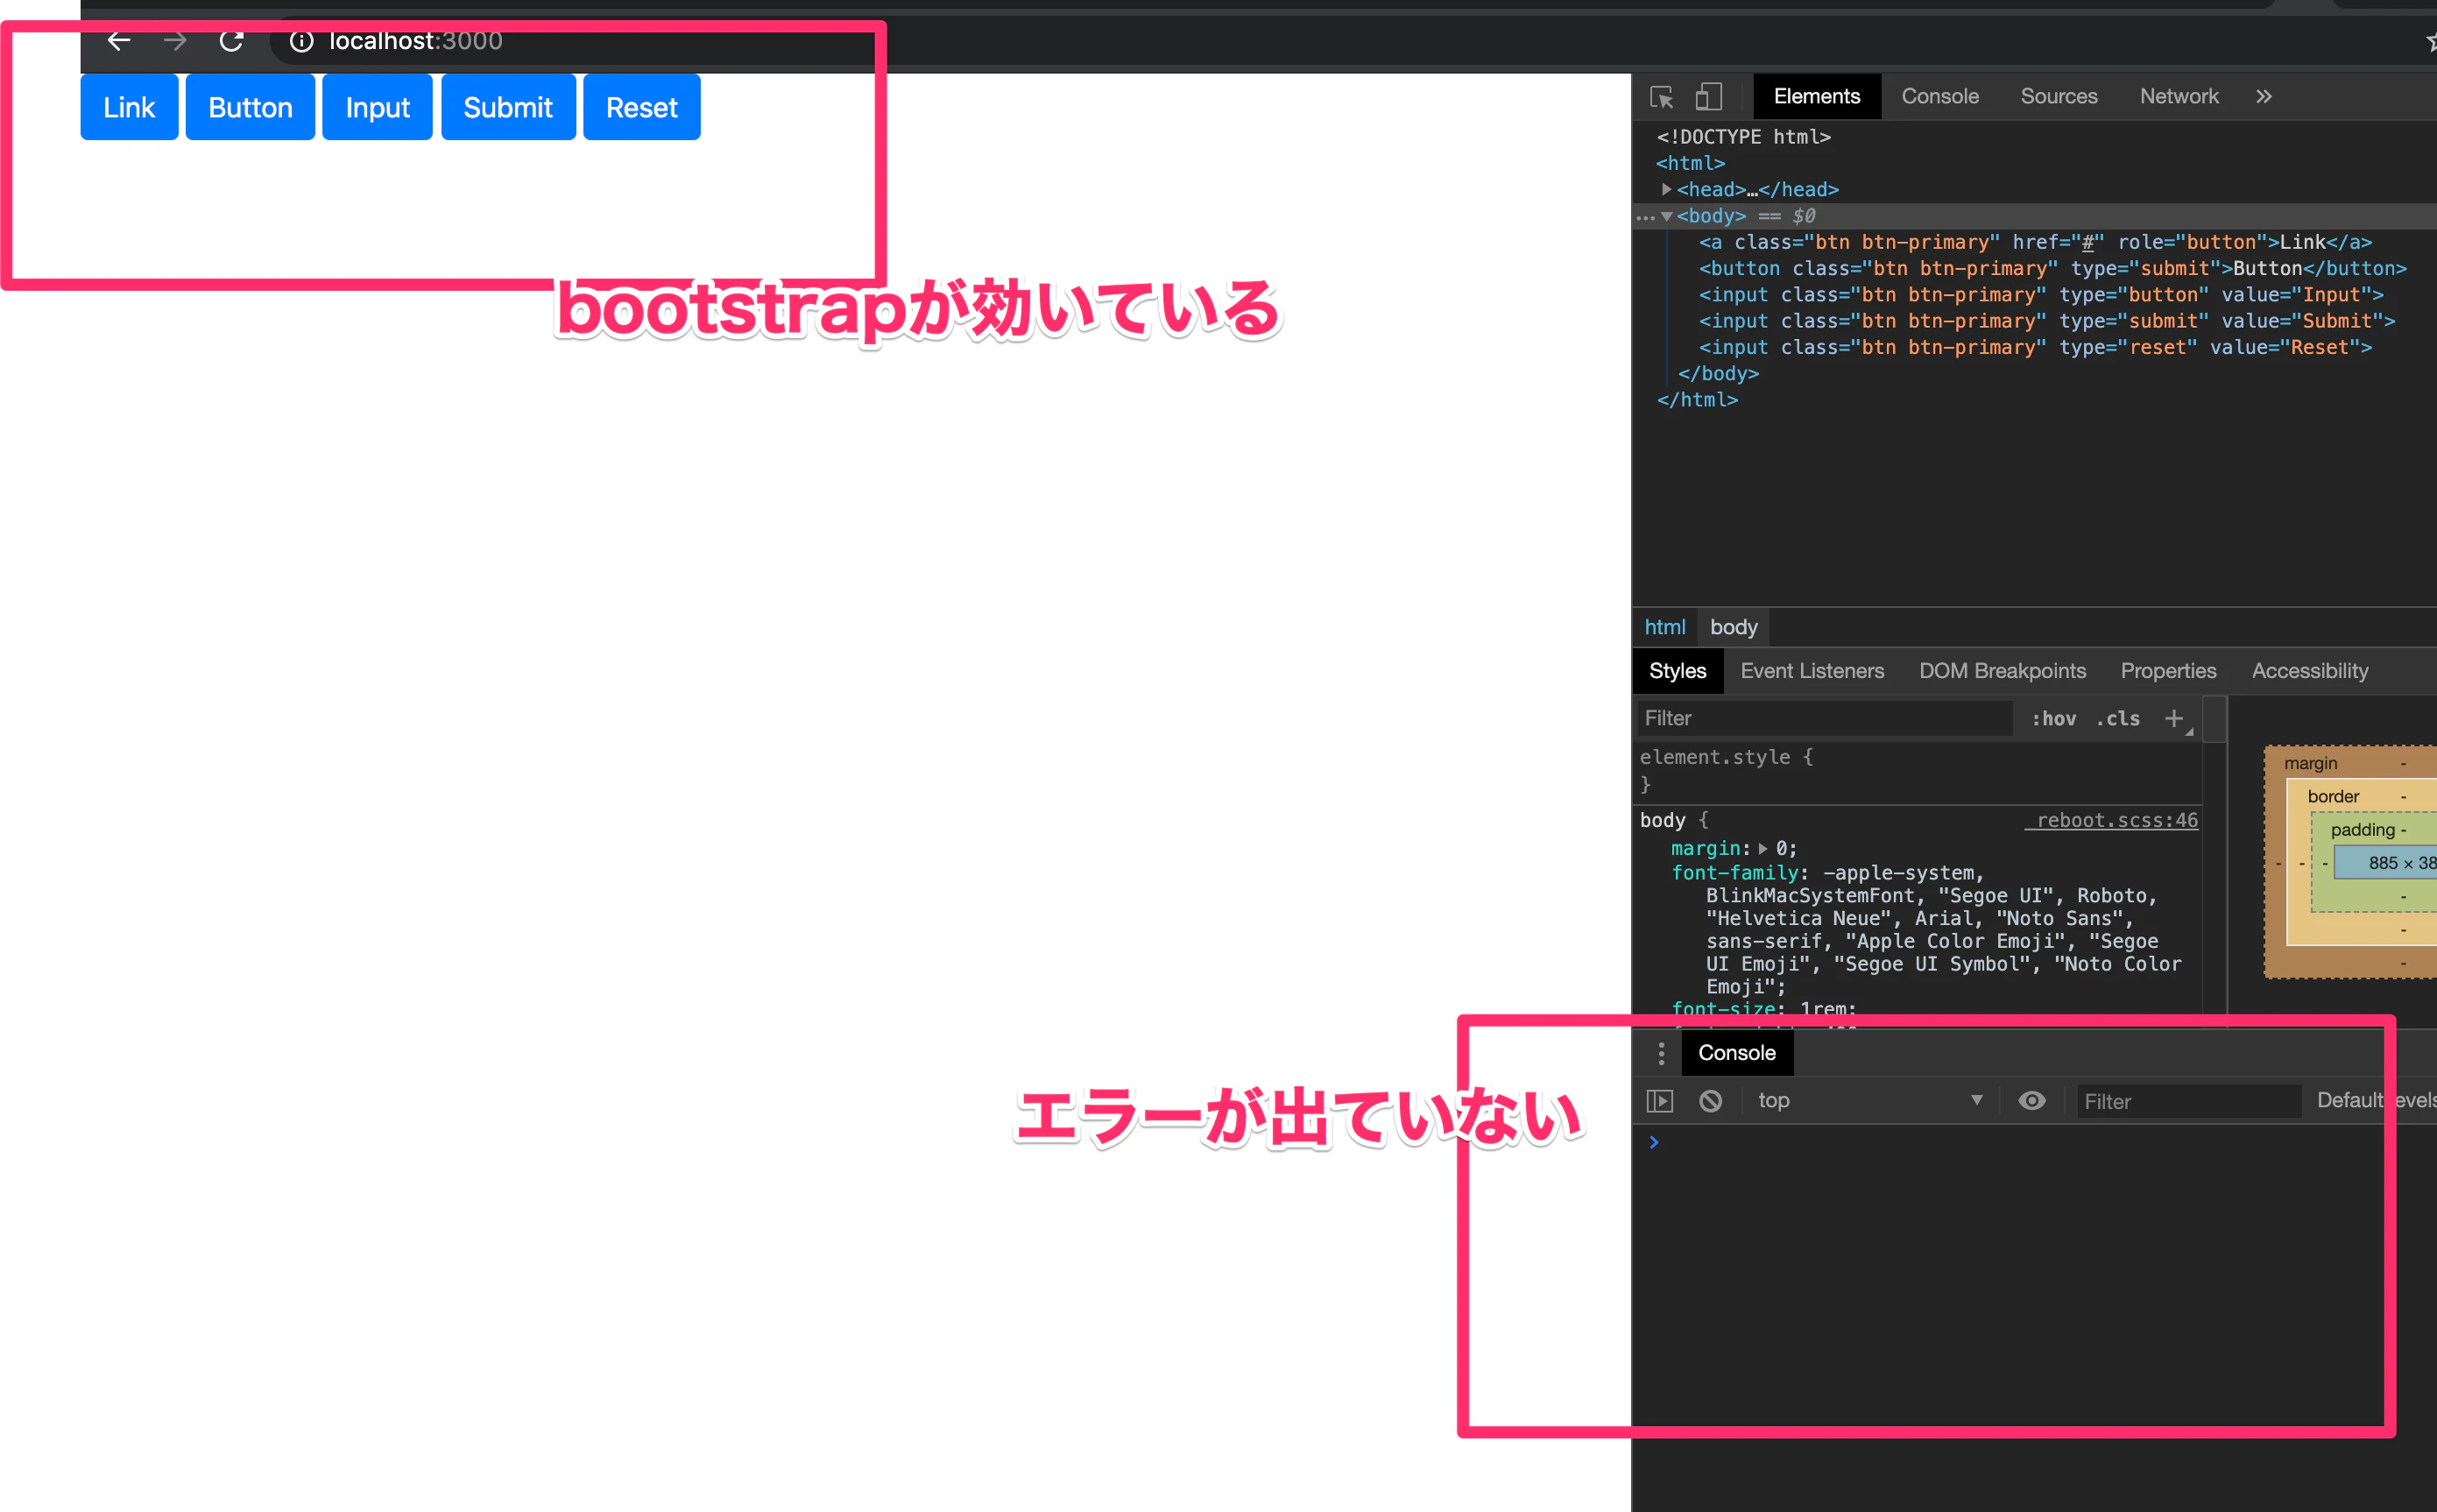Screen dimensions: 2437x1512
Task: Click the margin value 0
Action: click(1781, 848)
